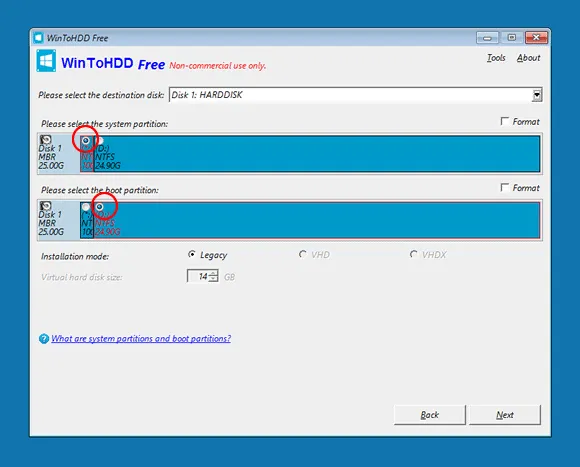Click the 'Please select the destination disk:' label
The width and height of the screenshot is (580, 467).
[101, 95]
